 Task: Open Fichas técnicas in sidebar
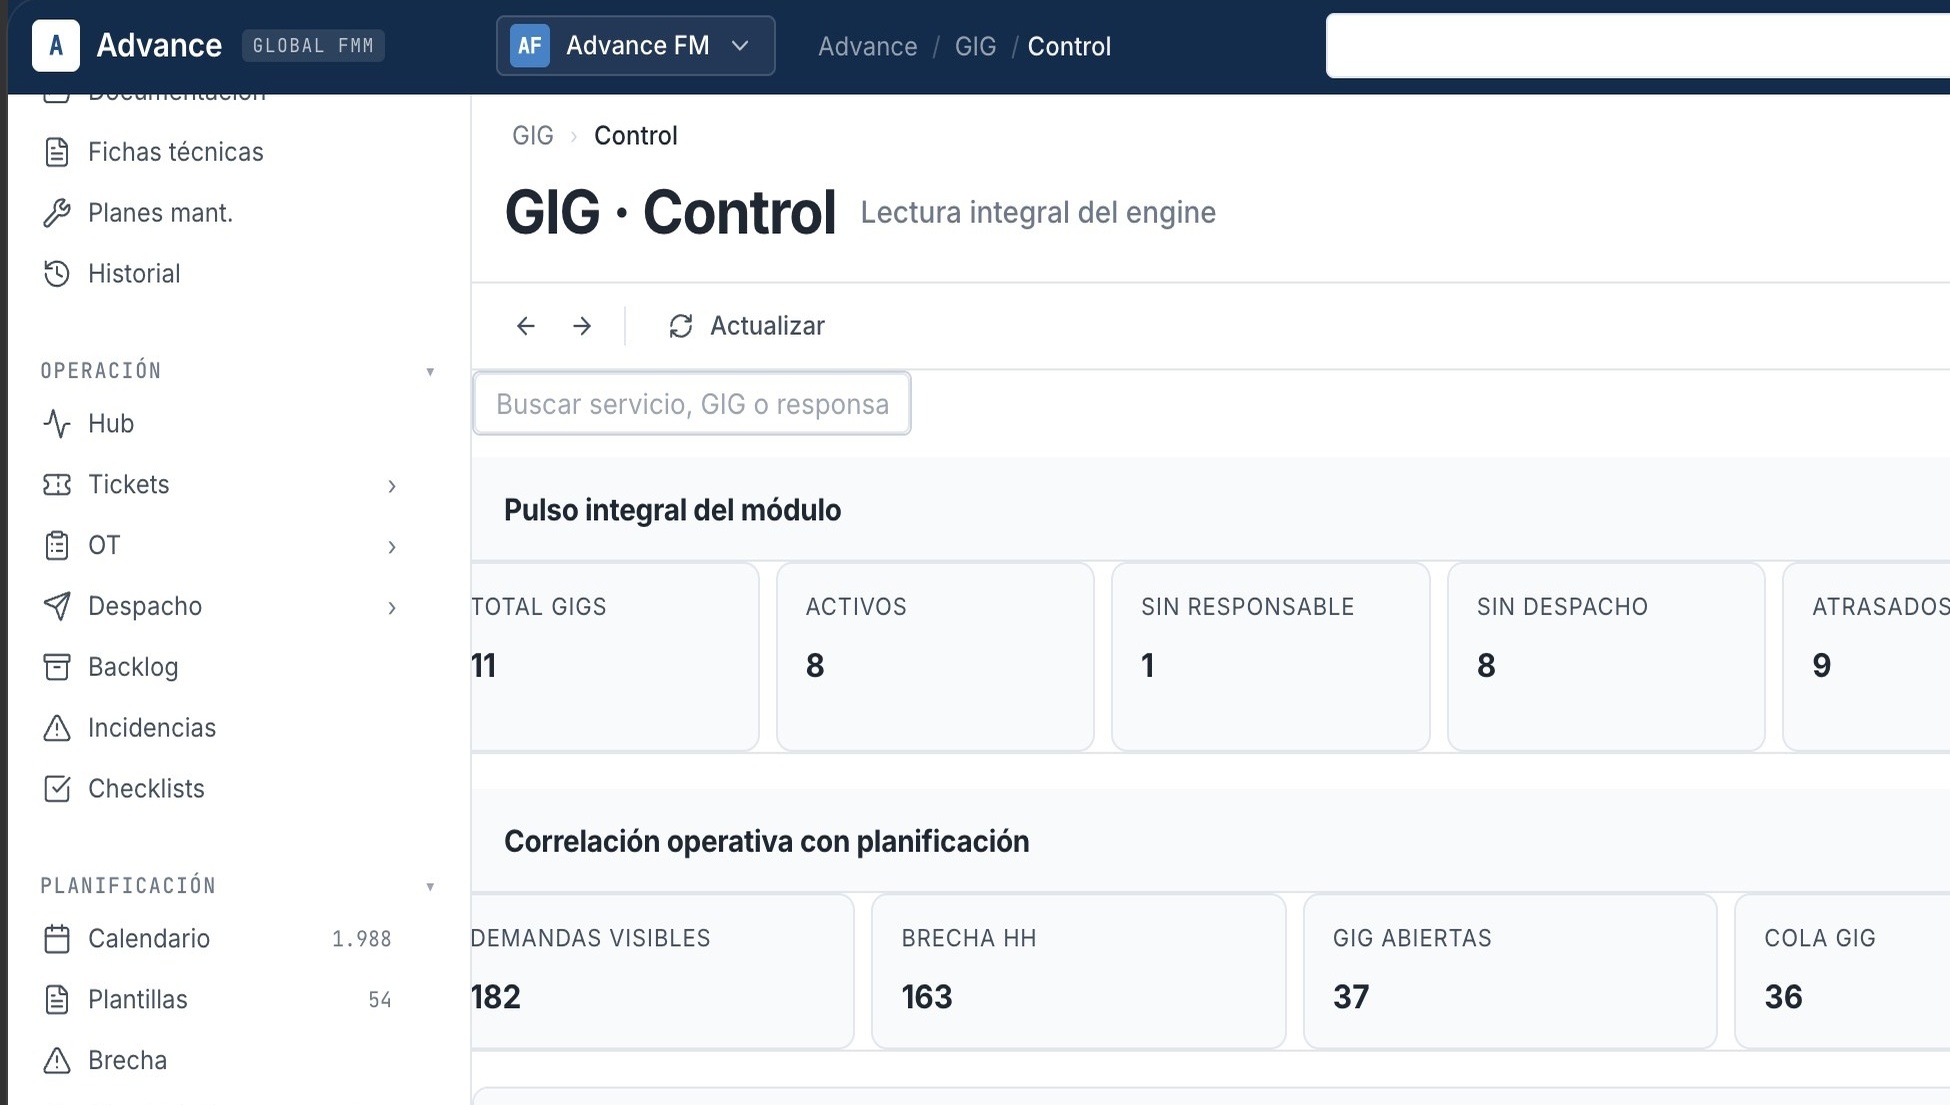(x=176, y=152)
